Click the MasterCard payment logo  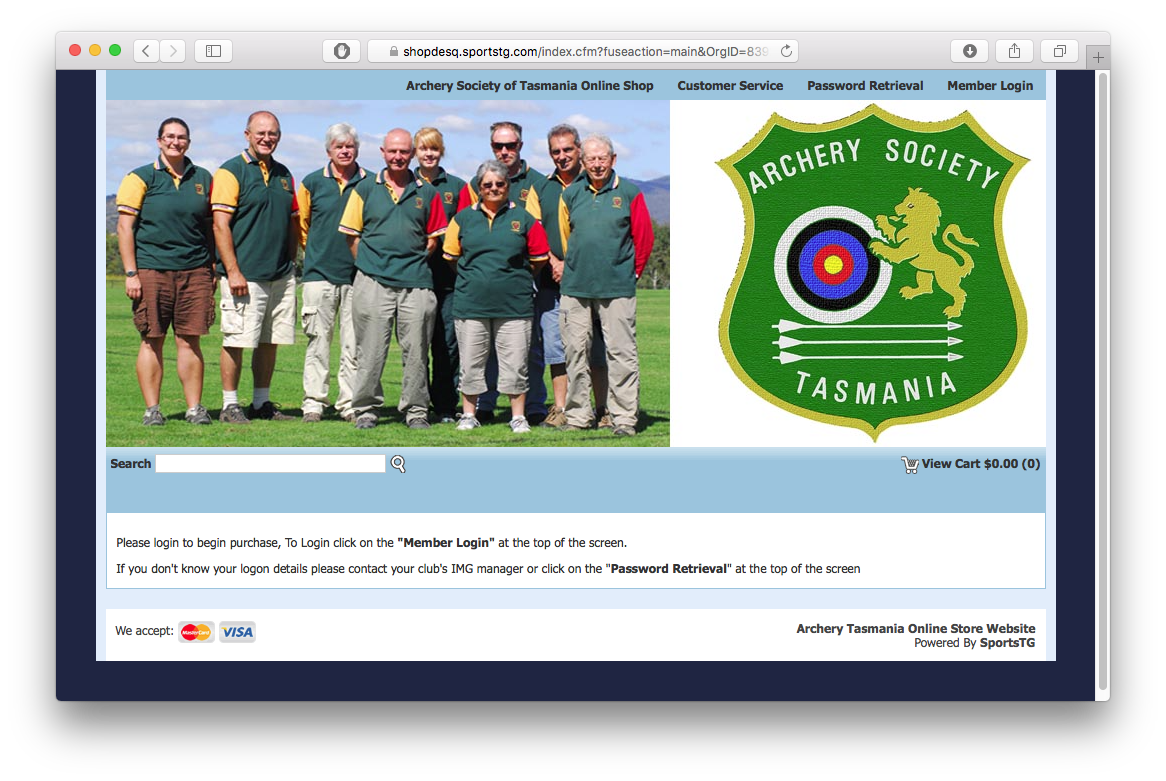pos(196,632)
